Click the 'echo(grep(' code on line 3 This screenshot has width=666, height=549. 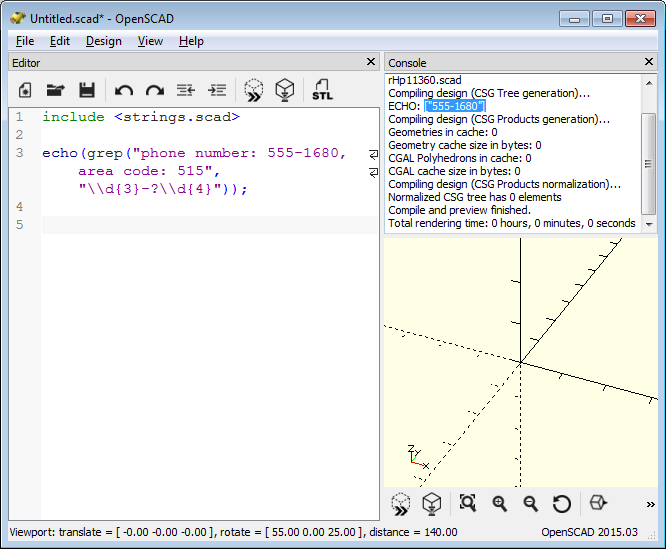(86, 153)
